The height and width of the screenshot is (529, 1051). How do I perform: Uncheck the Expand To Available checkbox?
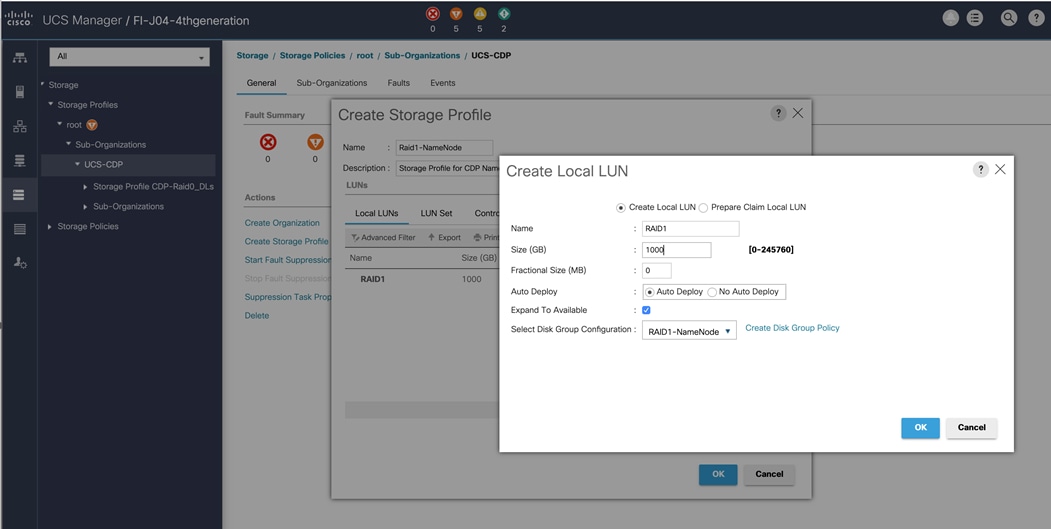pyautogui.click(x=646, y=310)
